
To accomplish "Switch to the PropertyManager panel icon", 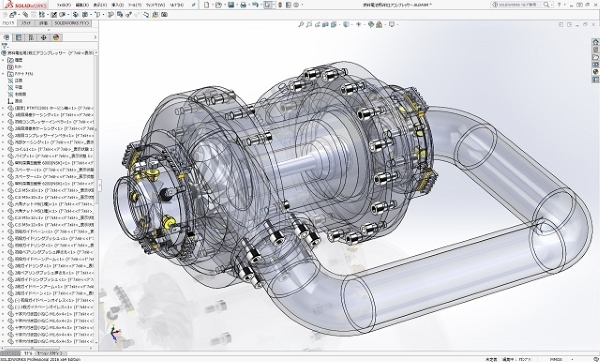I will (x=18, y=38).
